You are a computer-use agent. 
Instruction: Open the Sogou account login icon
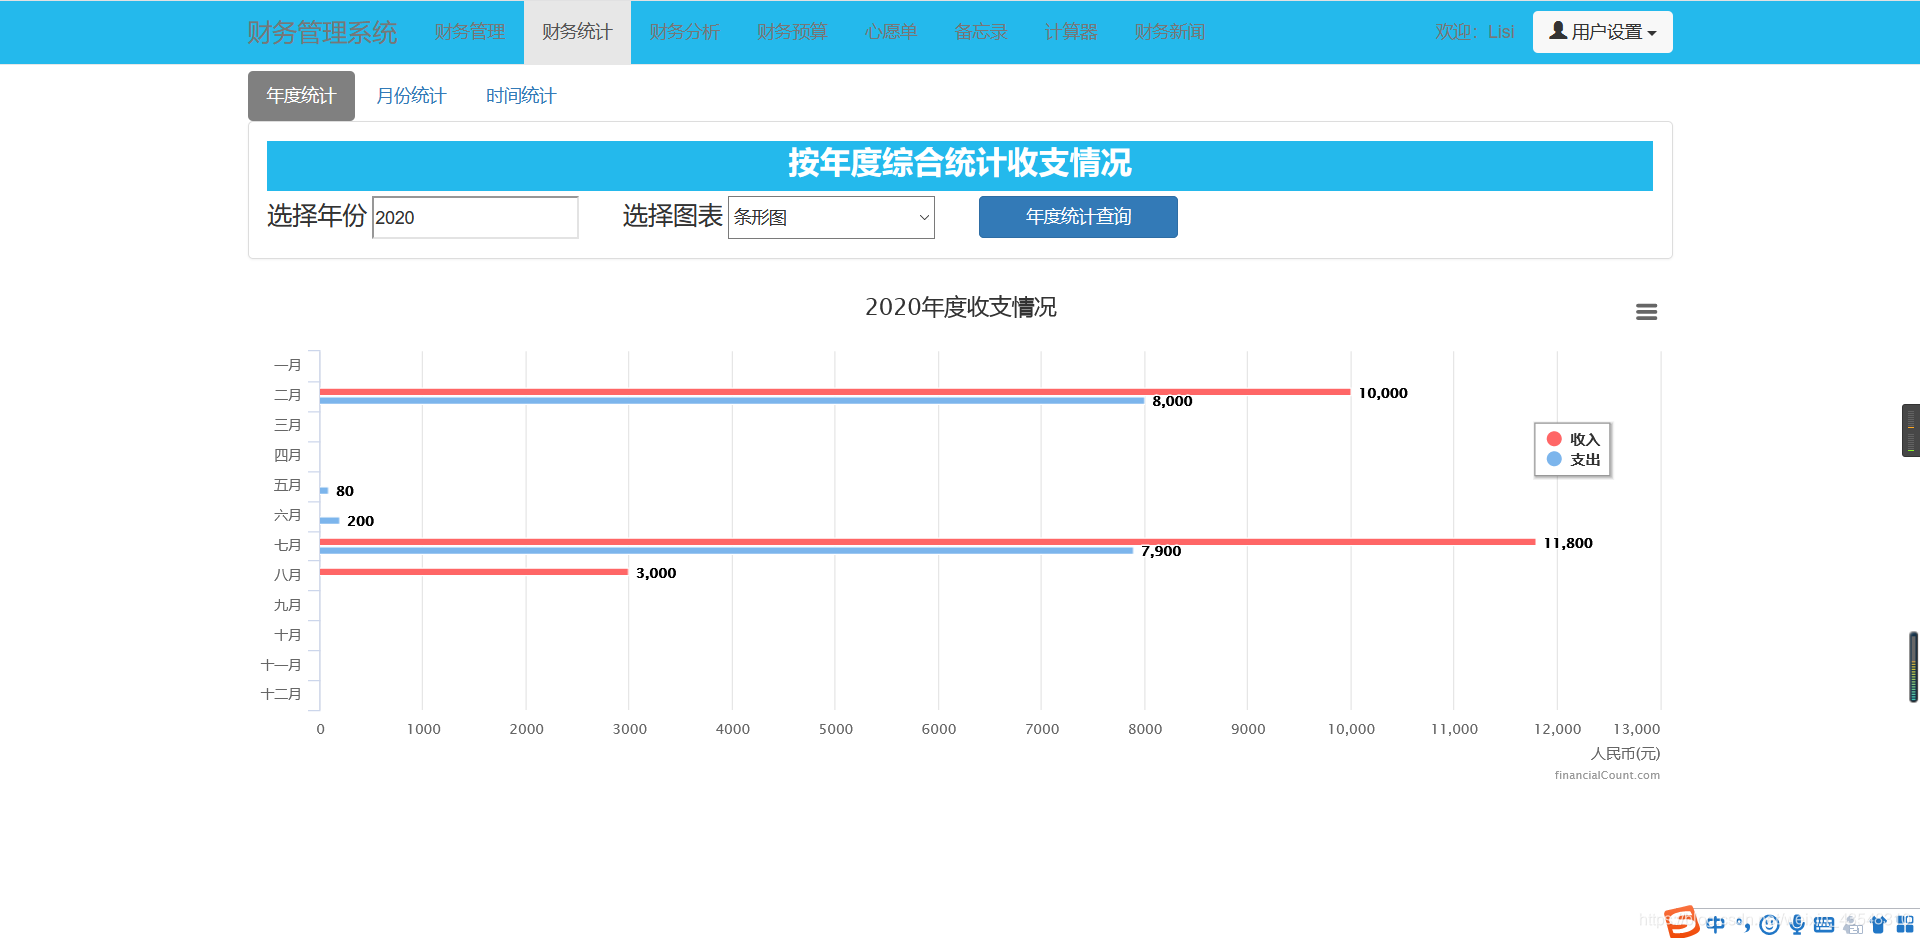[x=1852, y=924]
